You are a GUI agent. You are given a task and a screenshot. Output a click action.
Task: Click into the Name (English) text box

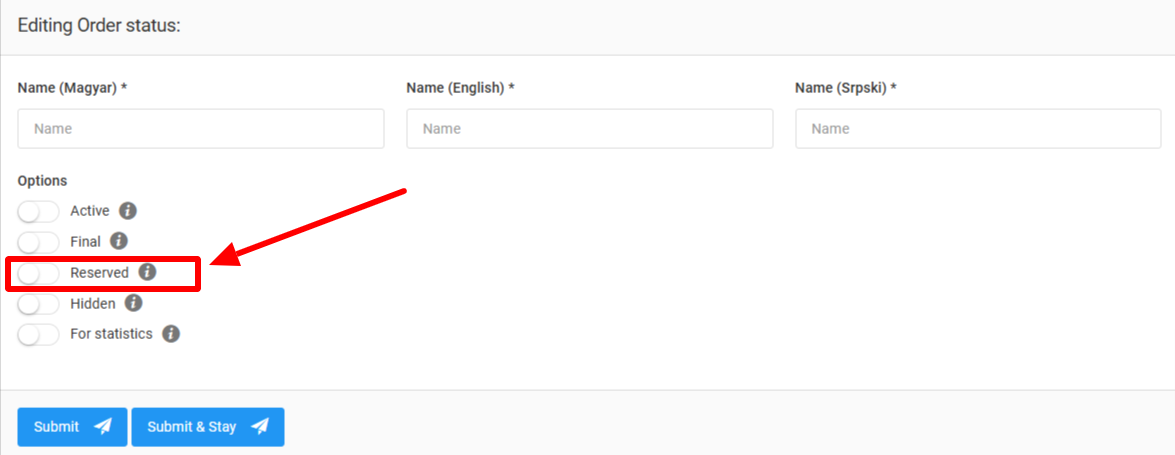click(589, 129)
